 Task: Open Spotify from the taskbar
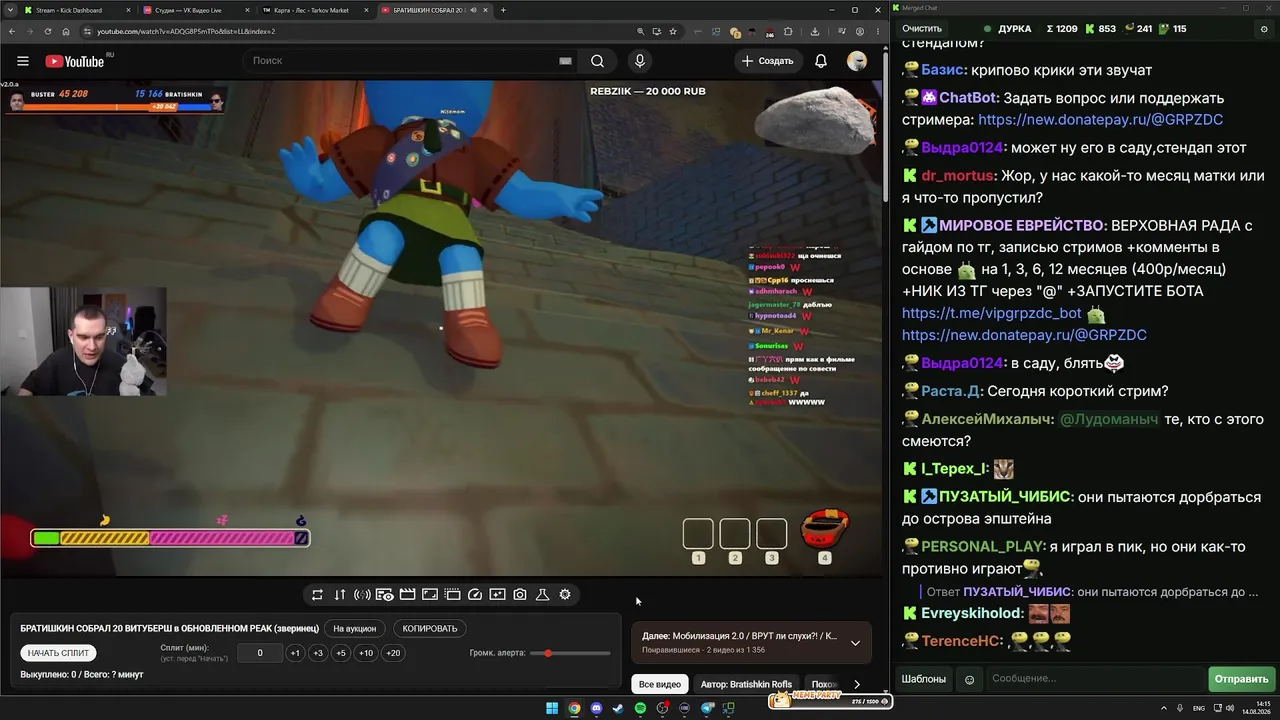pos(641,709)
